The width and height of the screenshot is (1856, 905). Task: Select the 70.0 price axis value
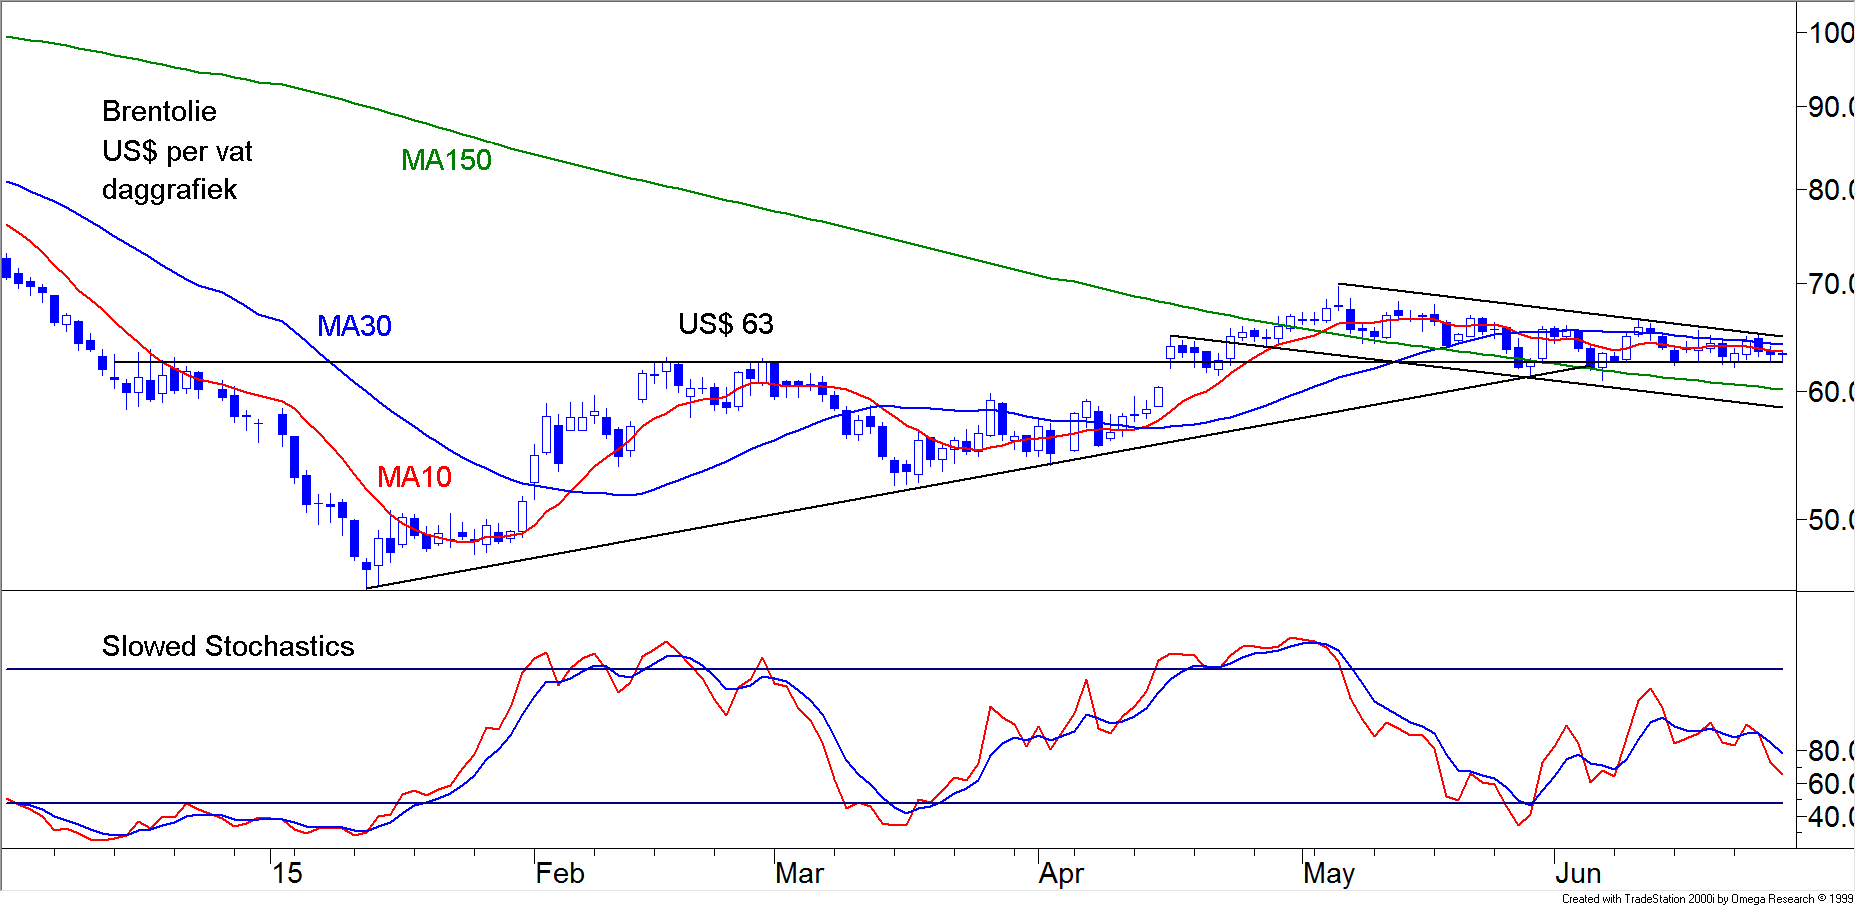[1830, 284]
